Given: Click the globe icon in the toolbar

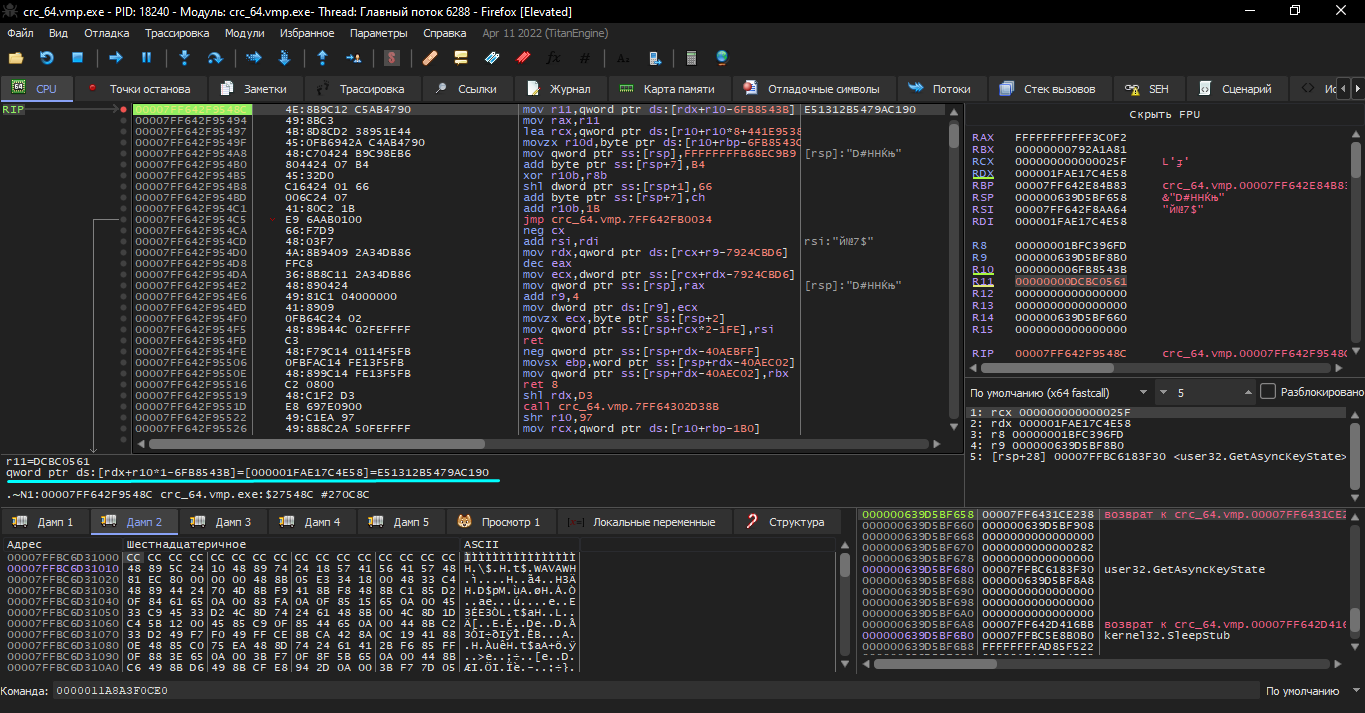Looking at the screenshot, I should (x=722, y=58).
